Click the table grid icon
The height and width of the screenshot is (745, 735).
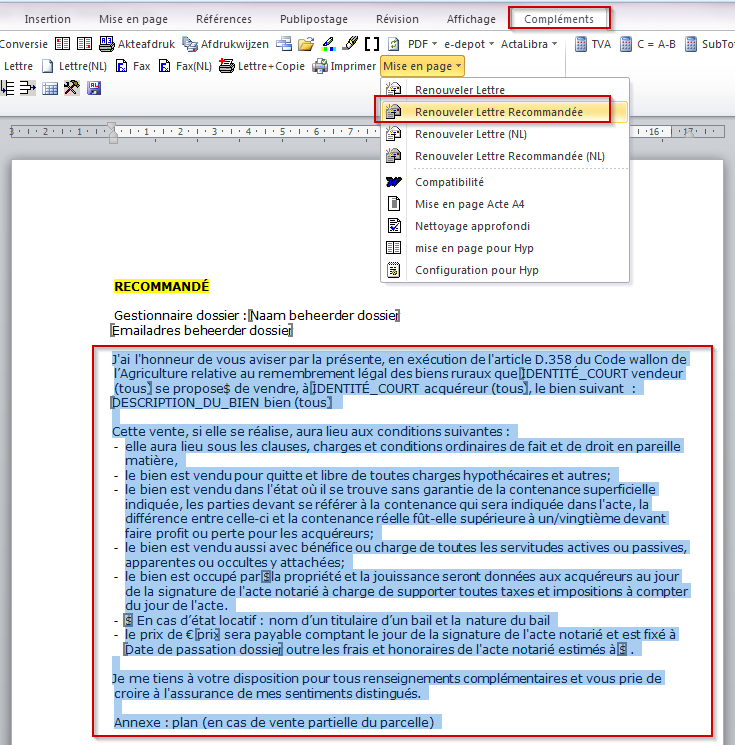[x=50, y=88]
